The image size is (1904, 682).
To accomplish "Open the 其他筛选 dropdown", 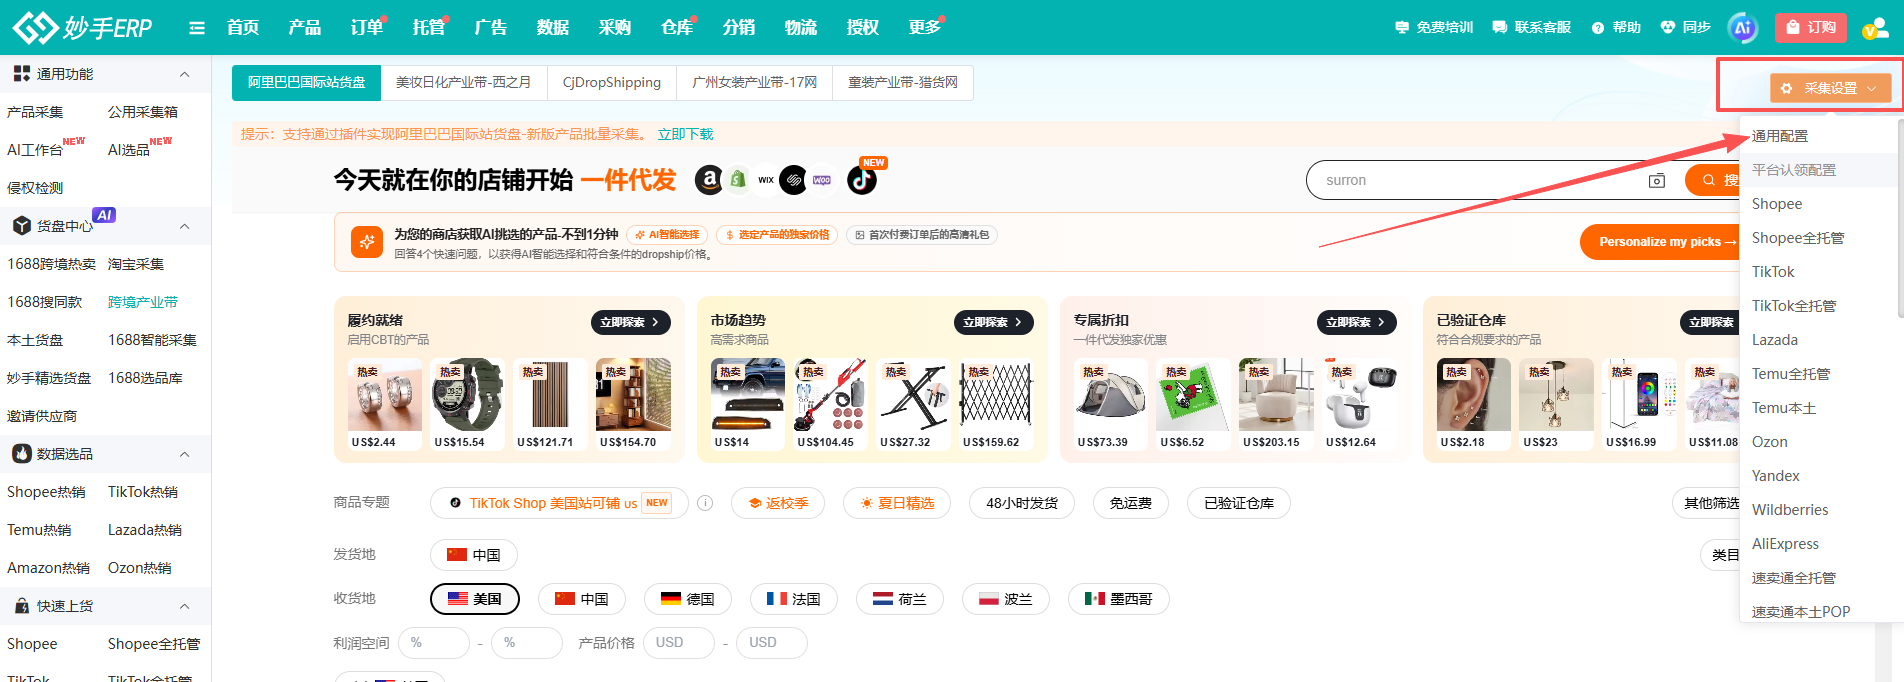I will click(x=1706, y=503).
